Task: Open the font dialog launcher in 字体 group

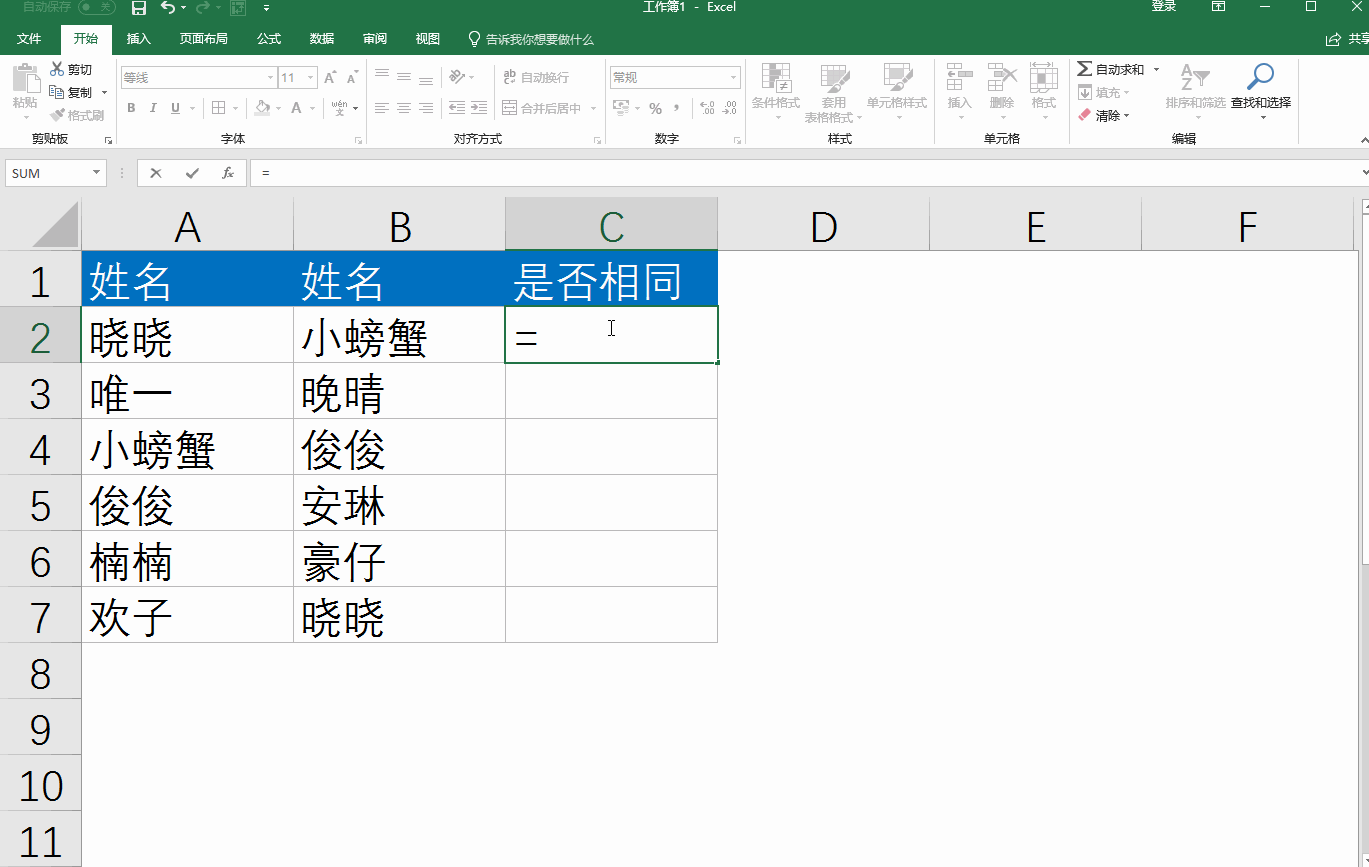Action: (358, 141)
